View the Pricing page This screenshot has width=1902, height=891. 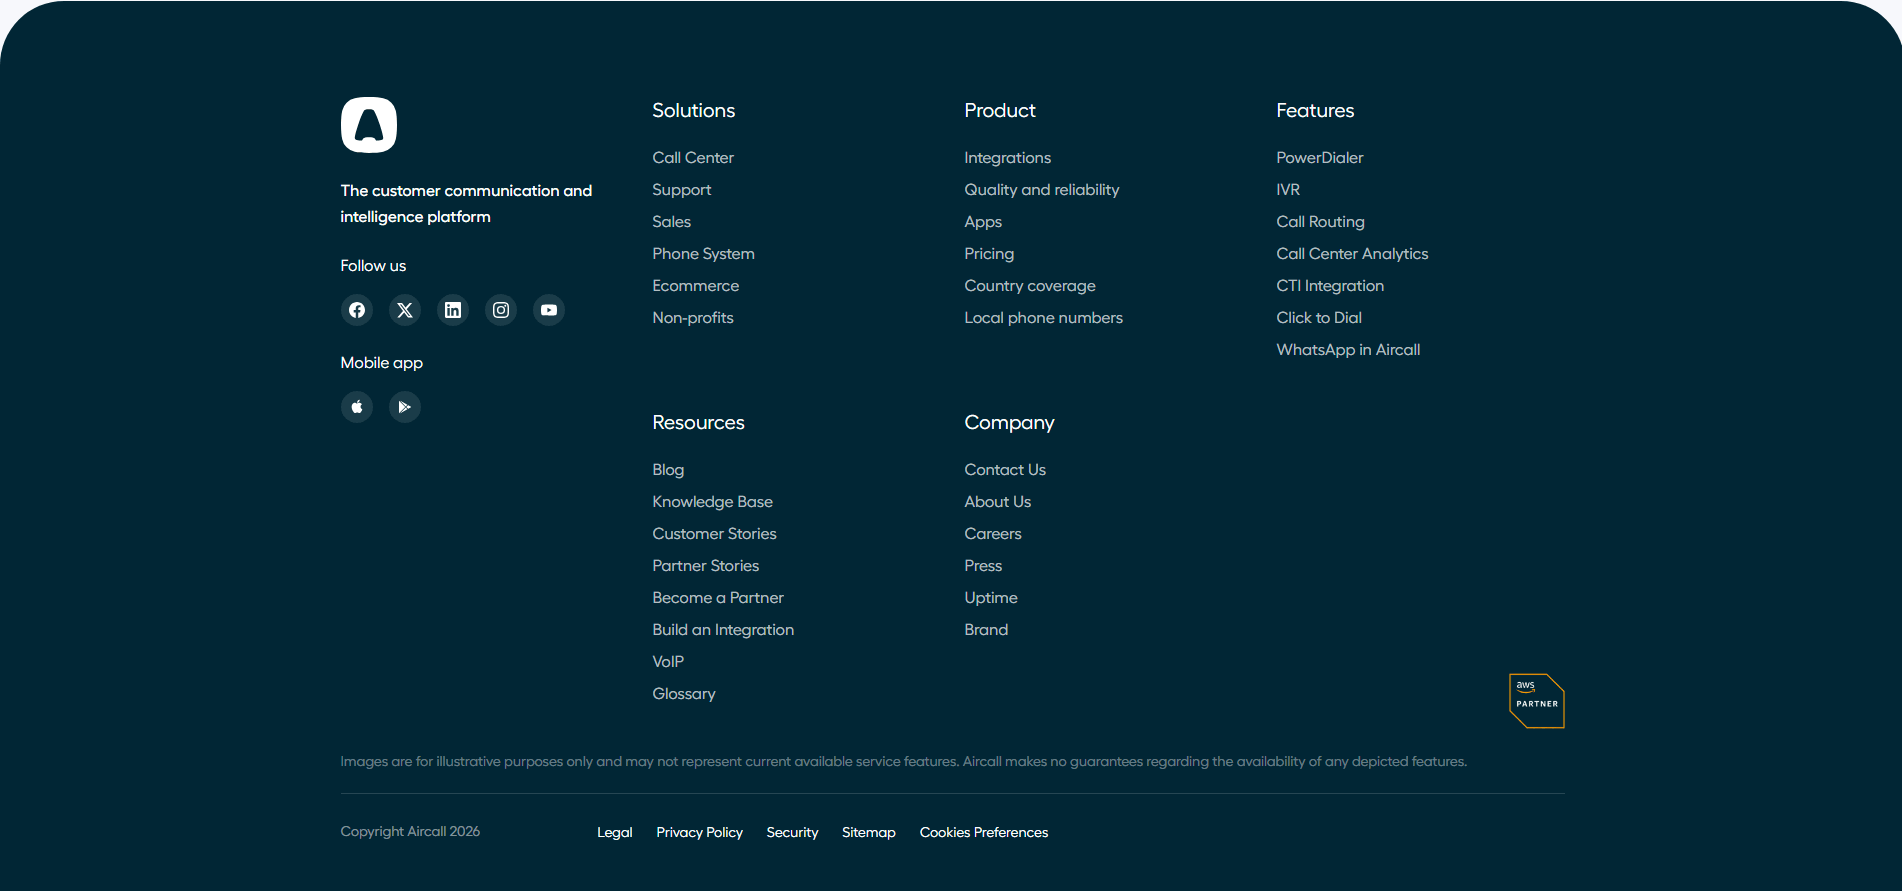[x=989, y=254]
